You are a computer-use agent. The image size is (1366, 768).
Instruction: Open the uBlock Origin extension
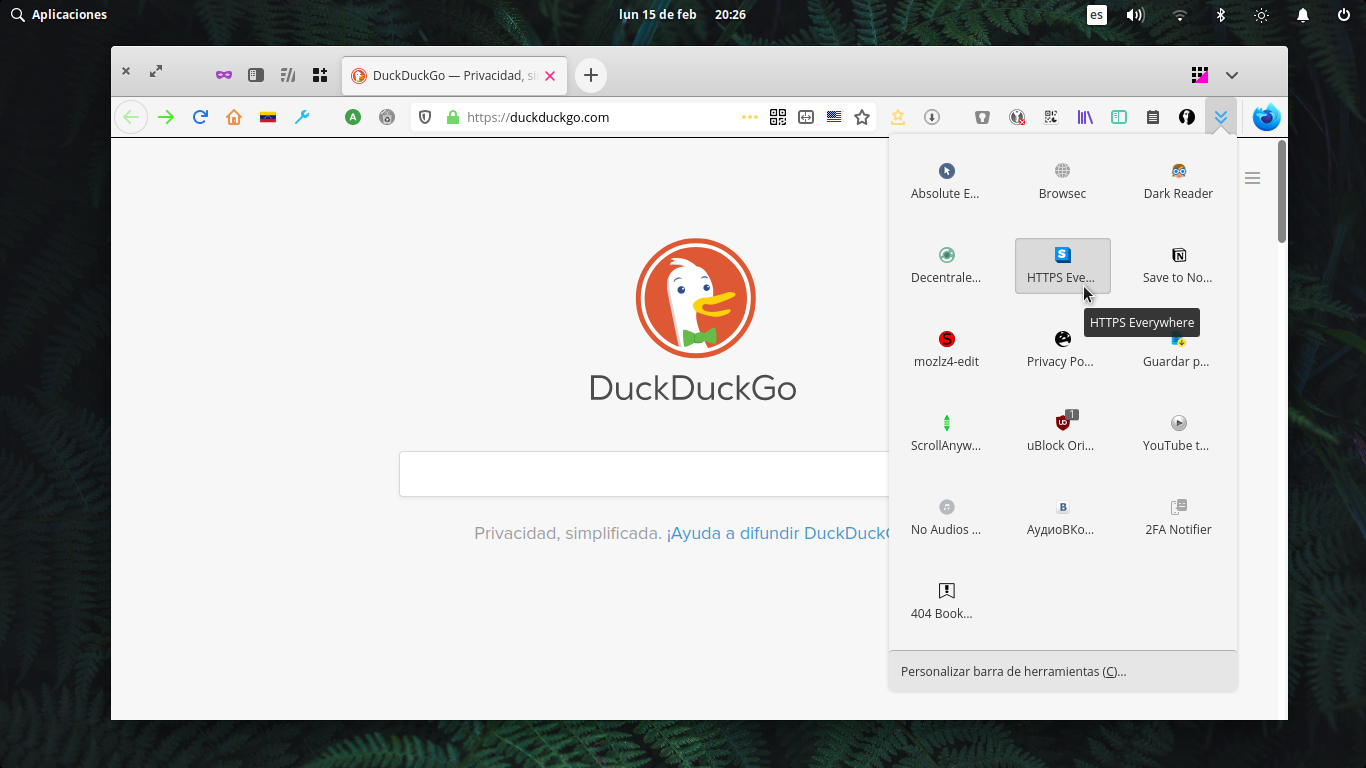pos(1062,434)
